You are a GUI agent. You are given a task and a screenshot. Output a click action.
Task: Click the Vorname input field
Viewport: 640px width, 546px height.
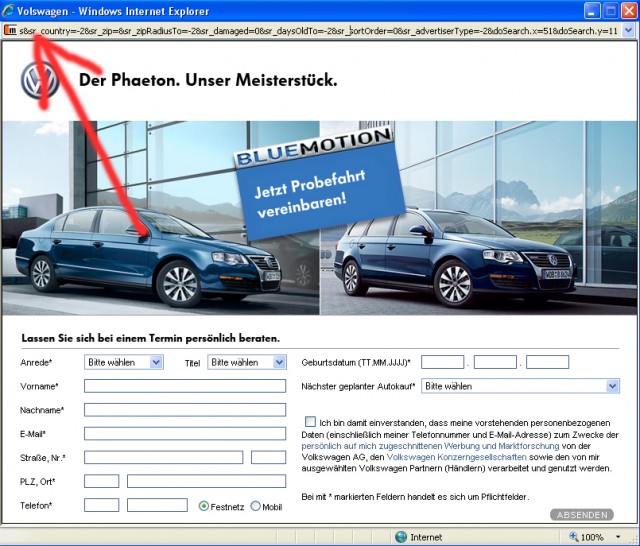click(185, 386)
